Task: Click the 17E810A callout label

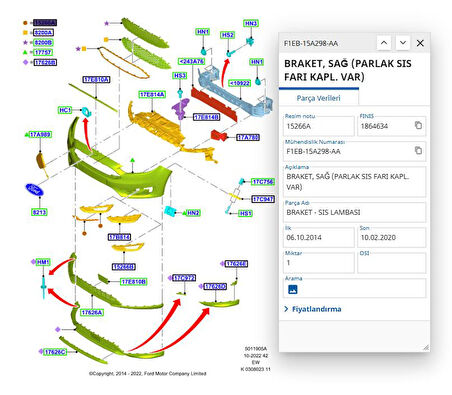Action: pos(96,79)
